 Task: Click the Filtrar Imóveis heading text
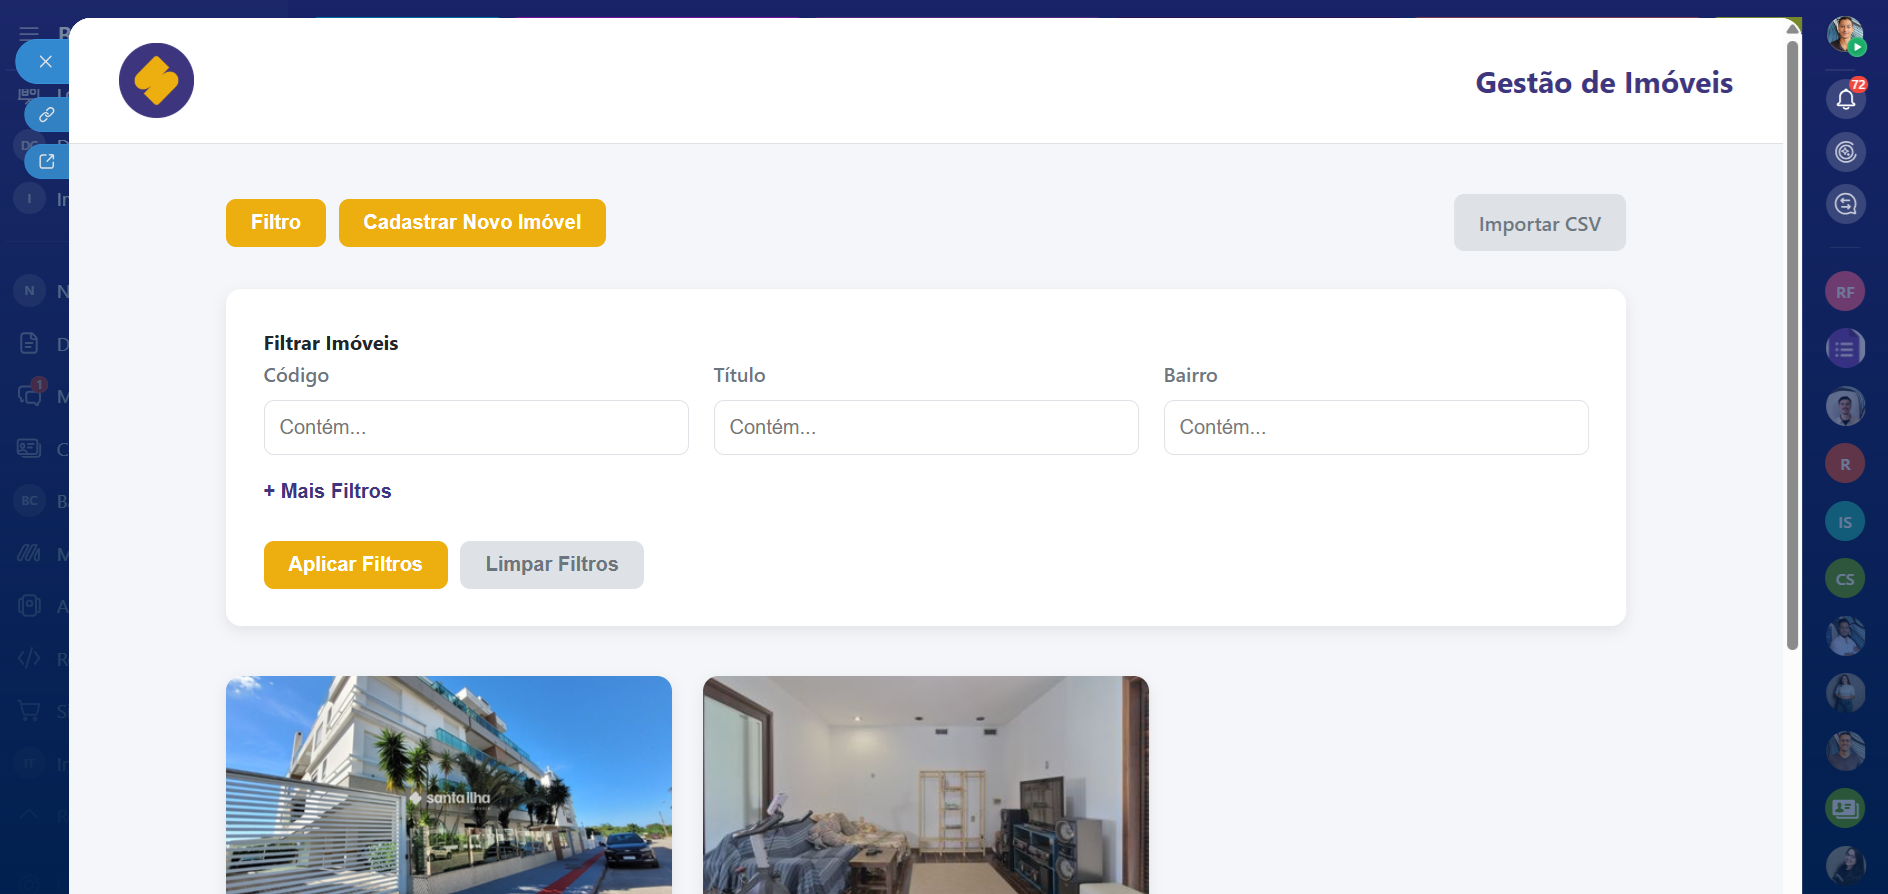pos(331,343)
